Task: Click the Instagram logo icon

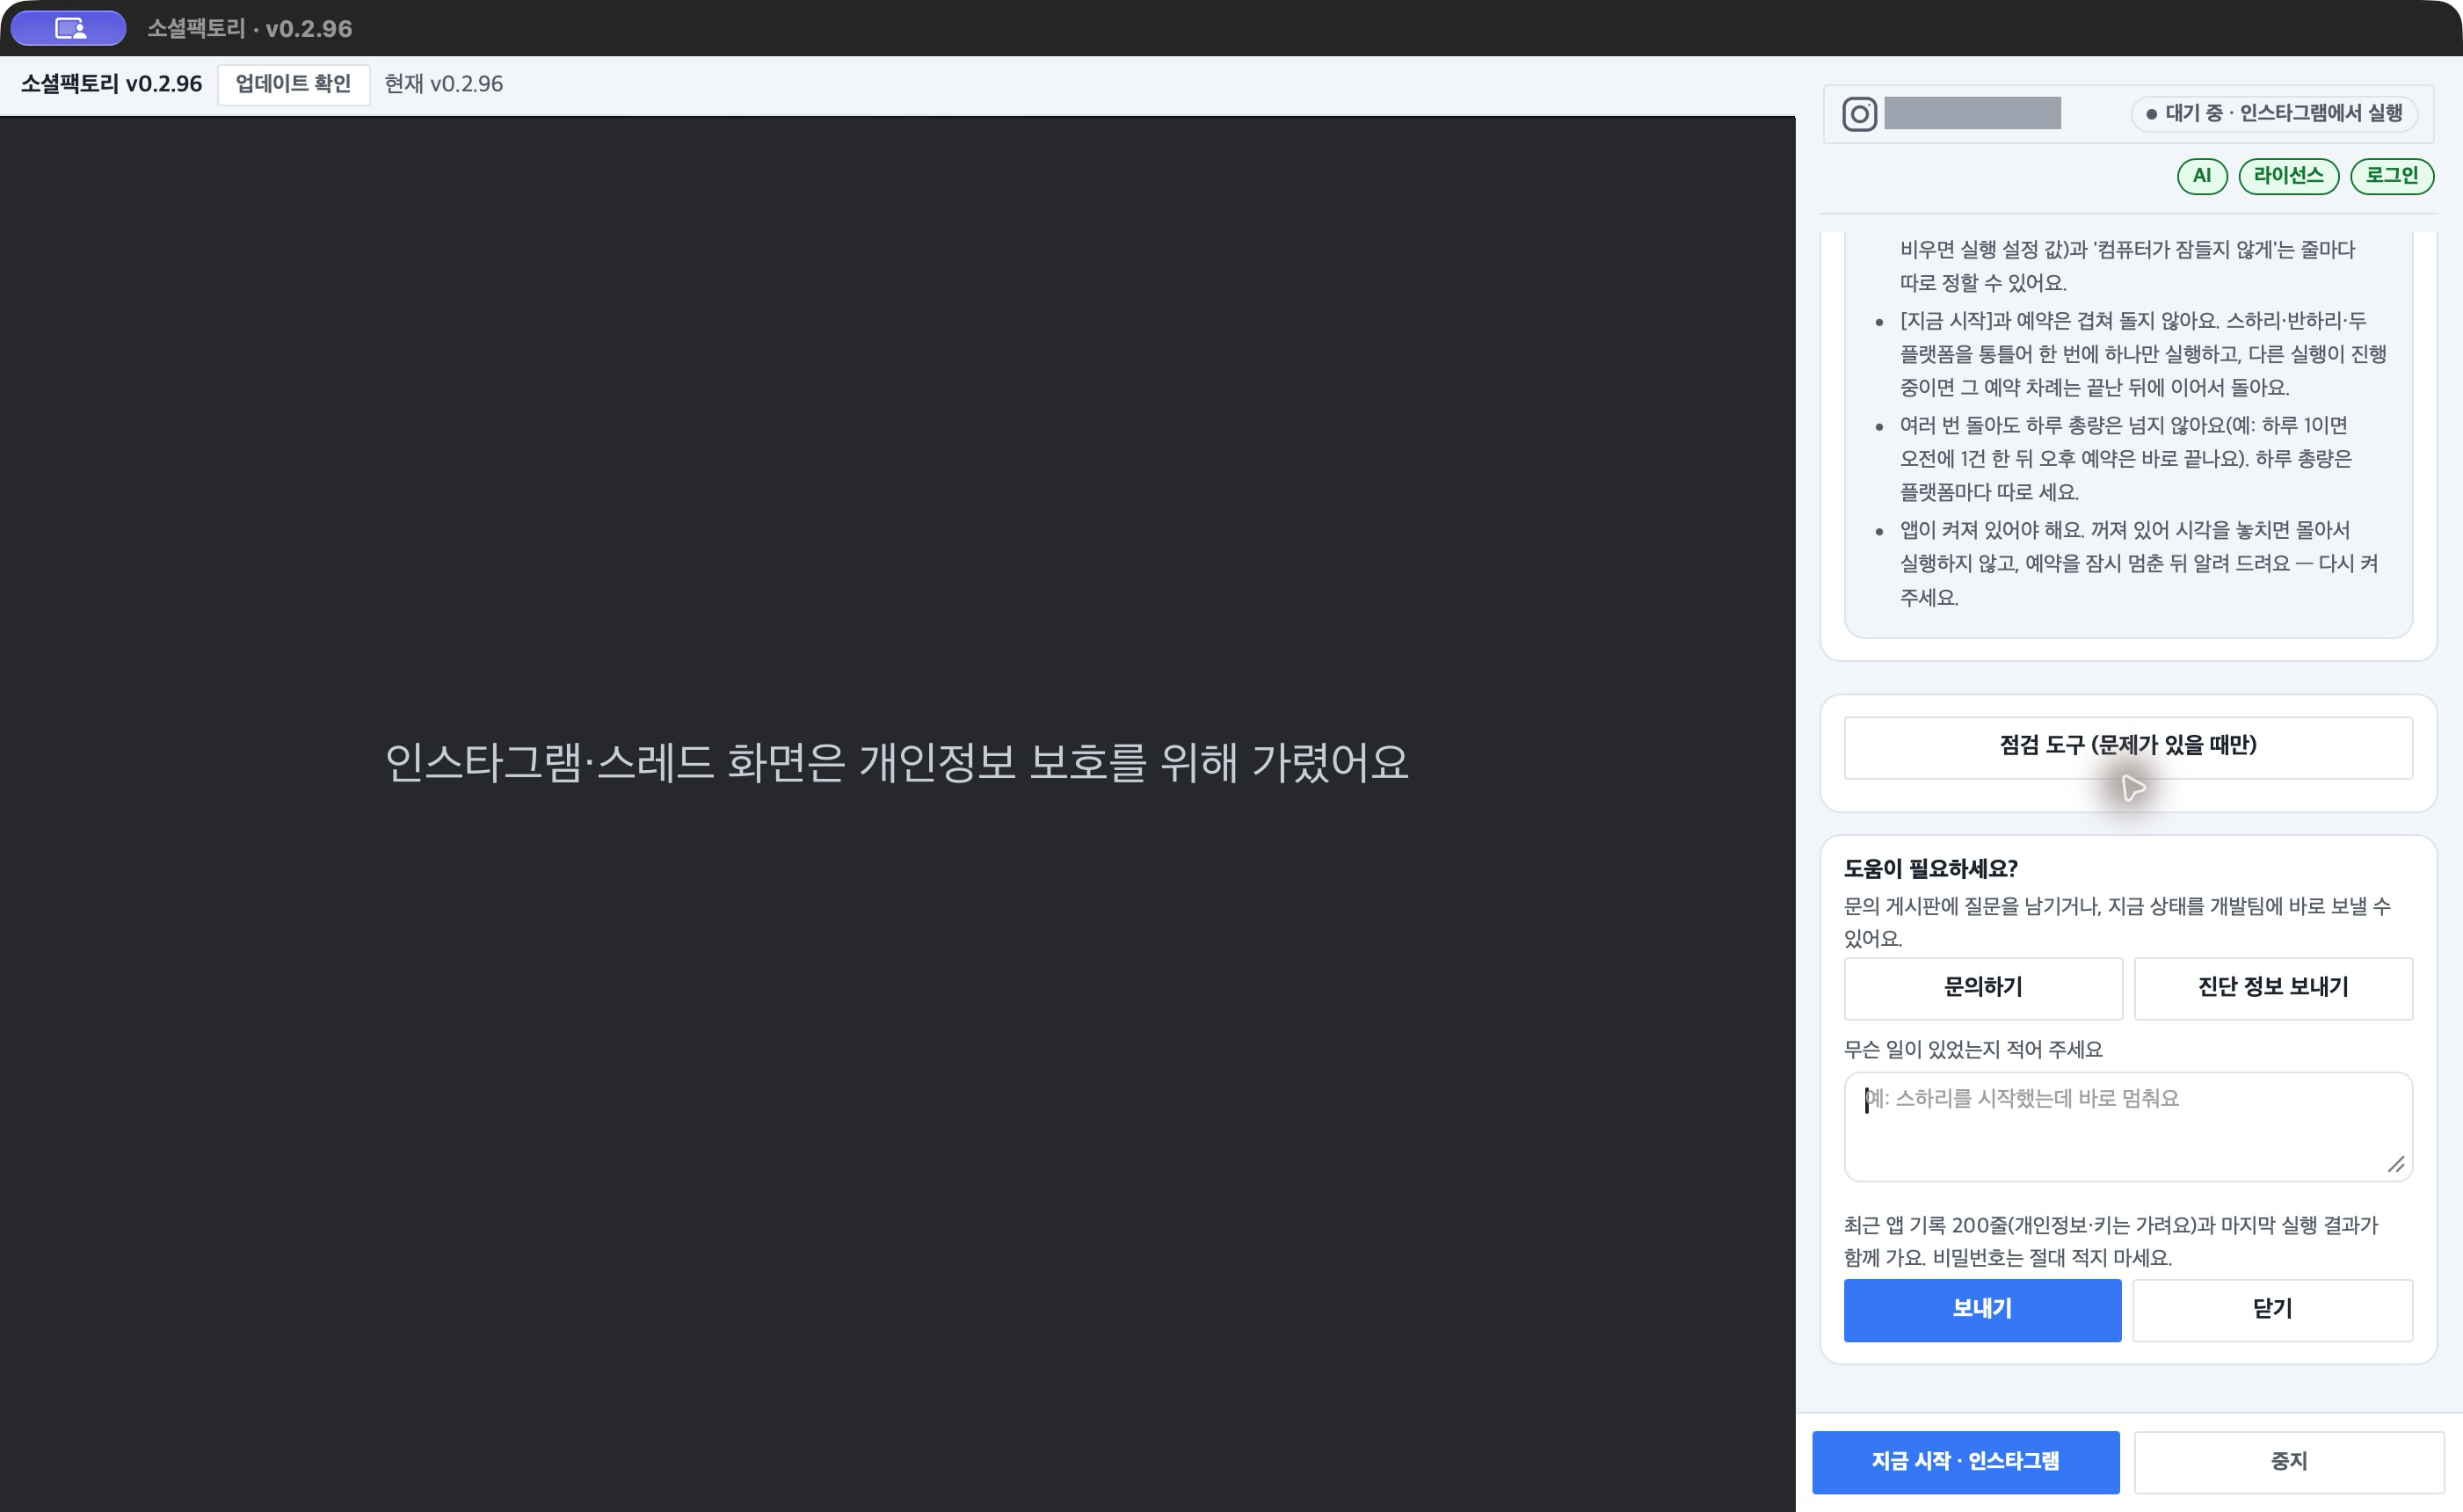Action: [1859, 114]
